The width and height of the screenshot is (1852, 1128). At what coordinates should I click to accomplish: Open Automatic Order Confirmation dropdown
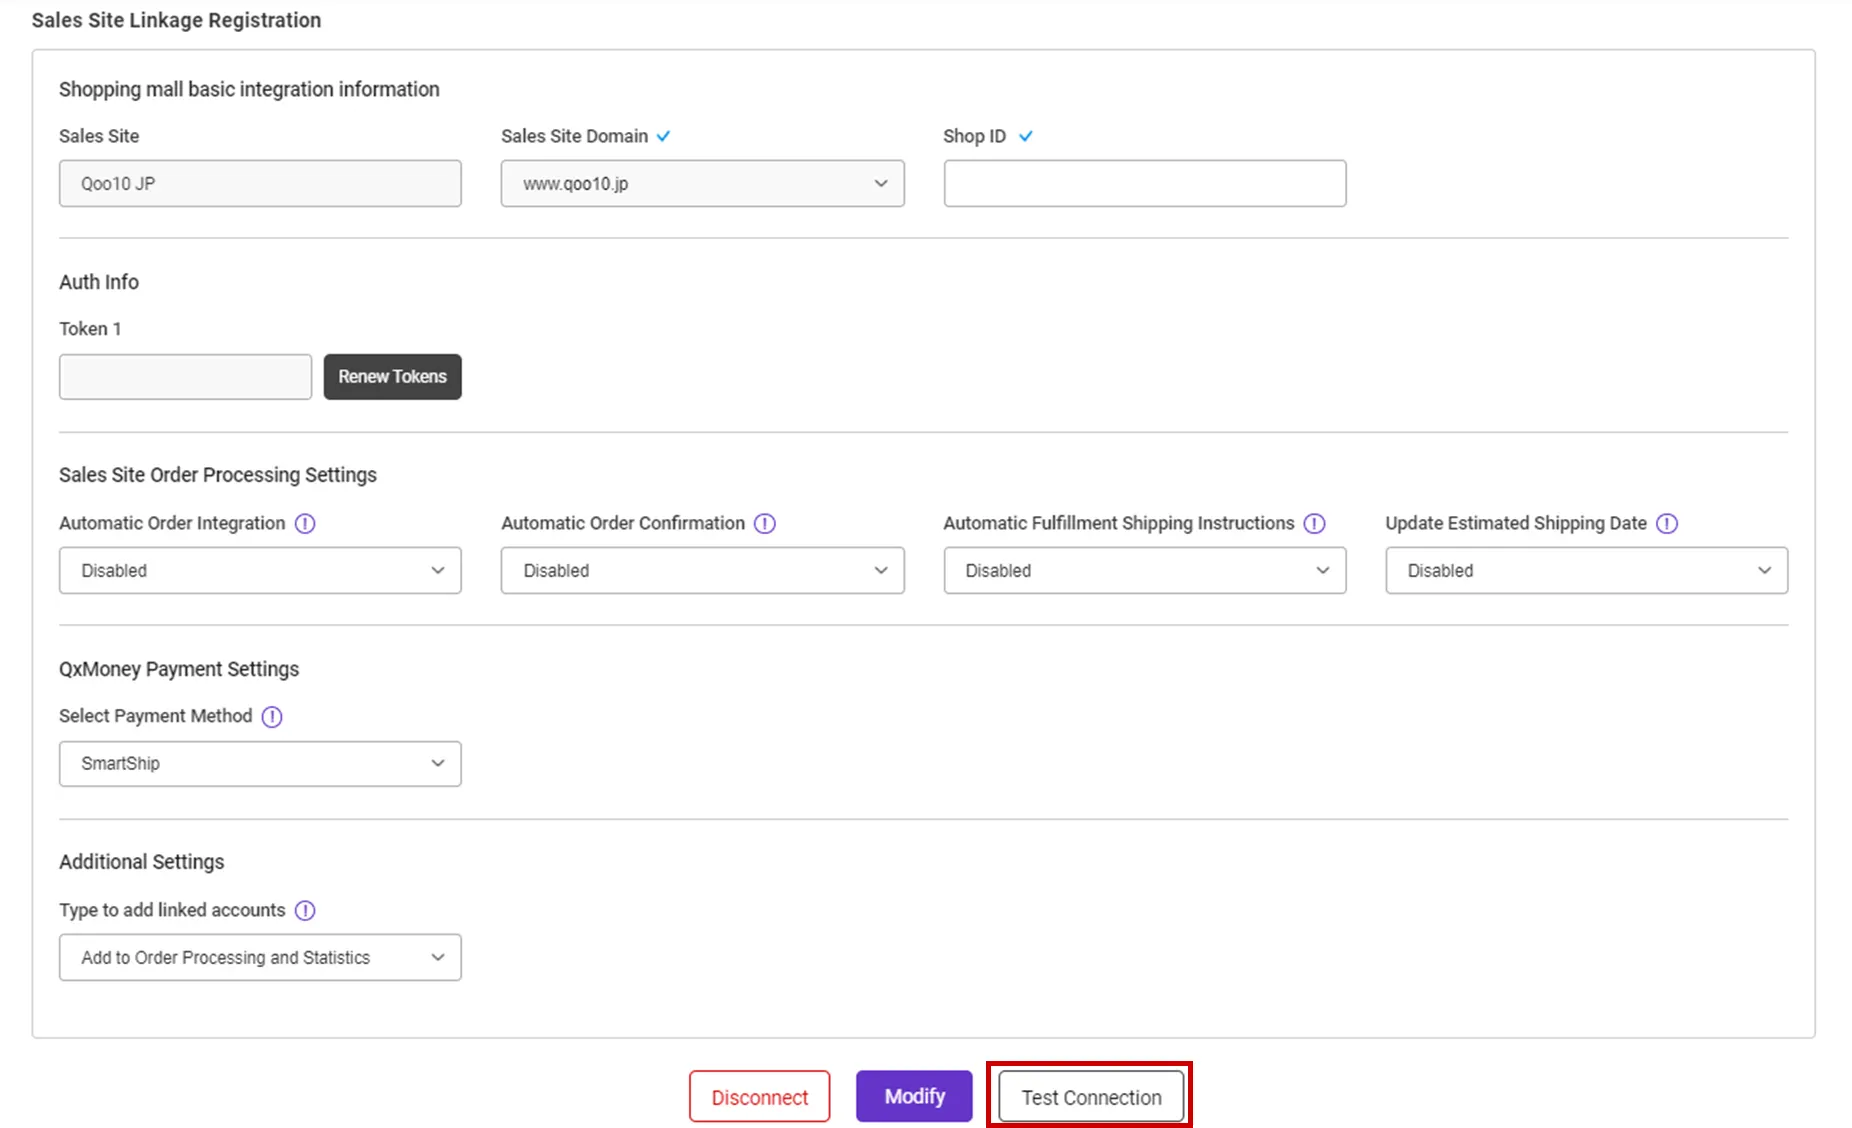[702, 571]
